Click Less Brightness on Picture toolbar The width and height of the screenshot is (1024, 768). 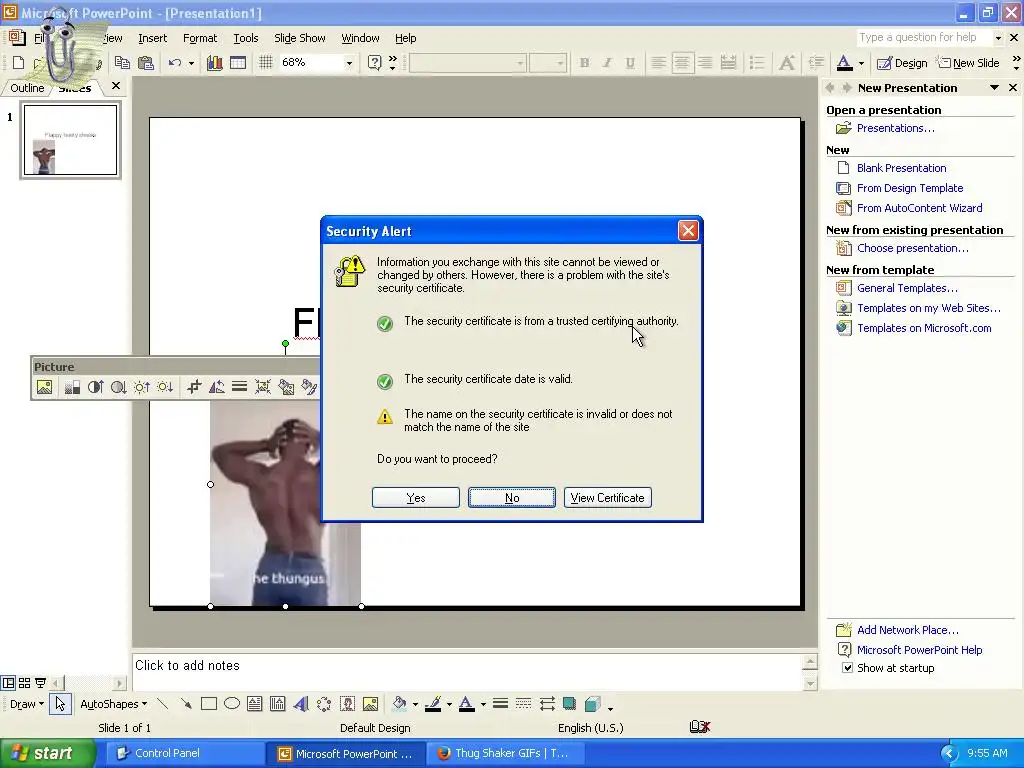(x=165, y=387)
